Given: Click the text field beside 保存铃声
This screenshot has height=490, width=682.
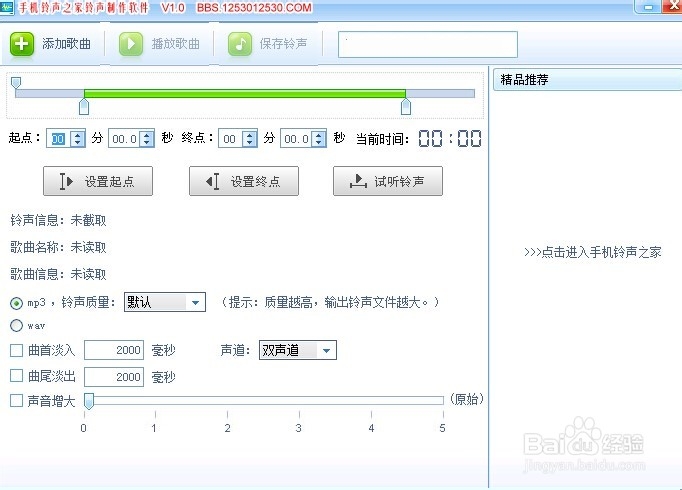Looking at the screenshot, I should 428,44.
